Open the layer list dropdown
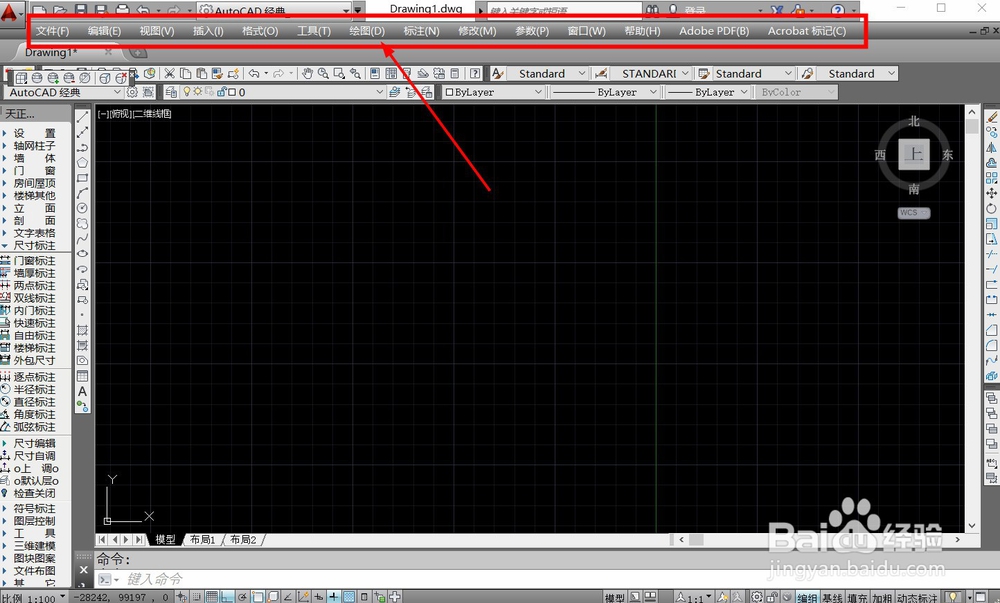 tap(380, 92)
